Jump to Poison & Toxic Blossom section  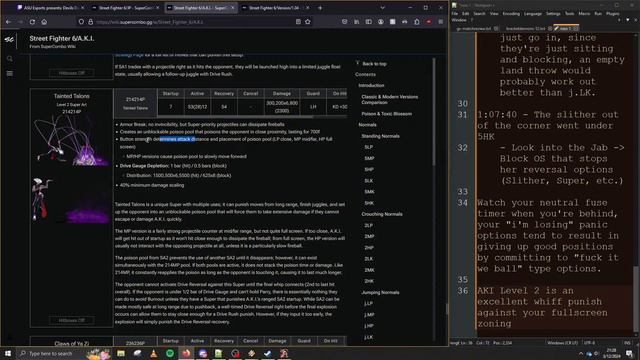pos(387,114)
